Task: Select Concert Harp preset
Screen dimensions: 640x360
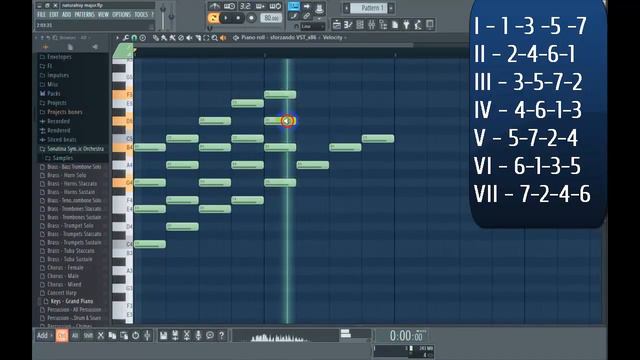Action: click(x=62, y=293)
